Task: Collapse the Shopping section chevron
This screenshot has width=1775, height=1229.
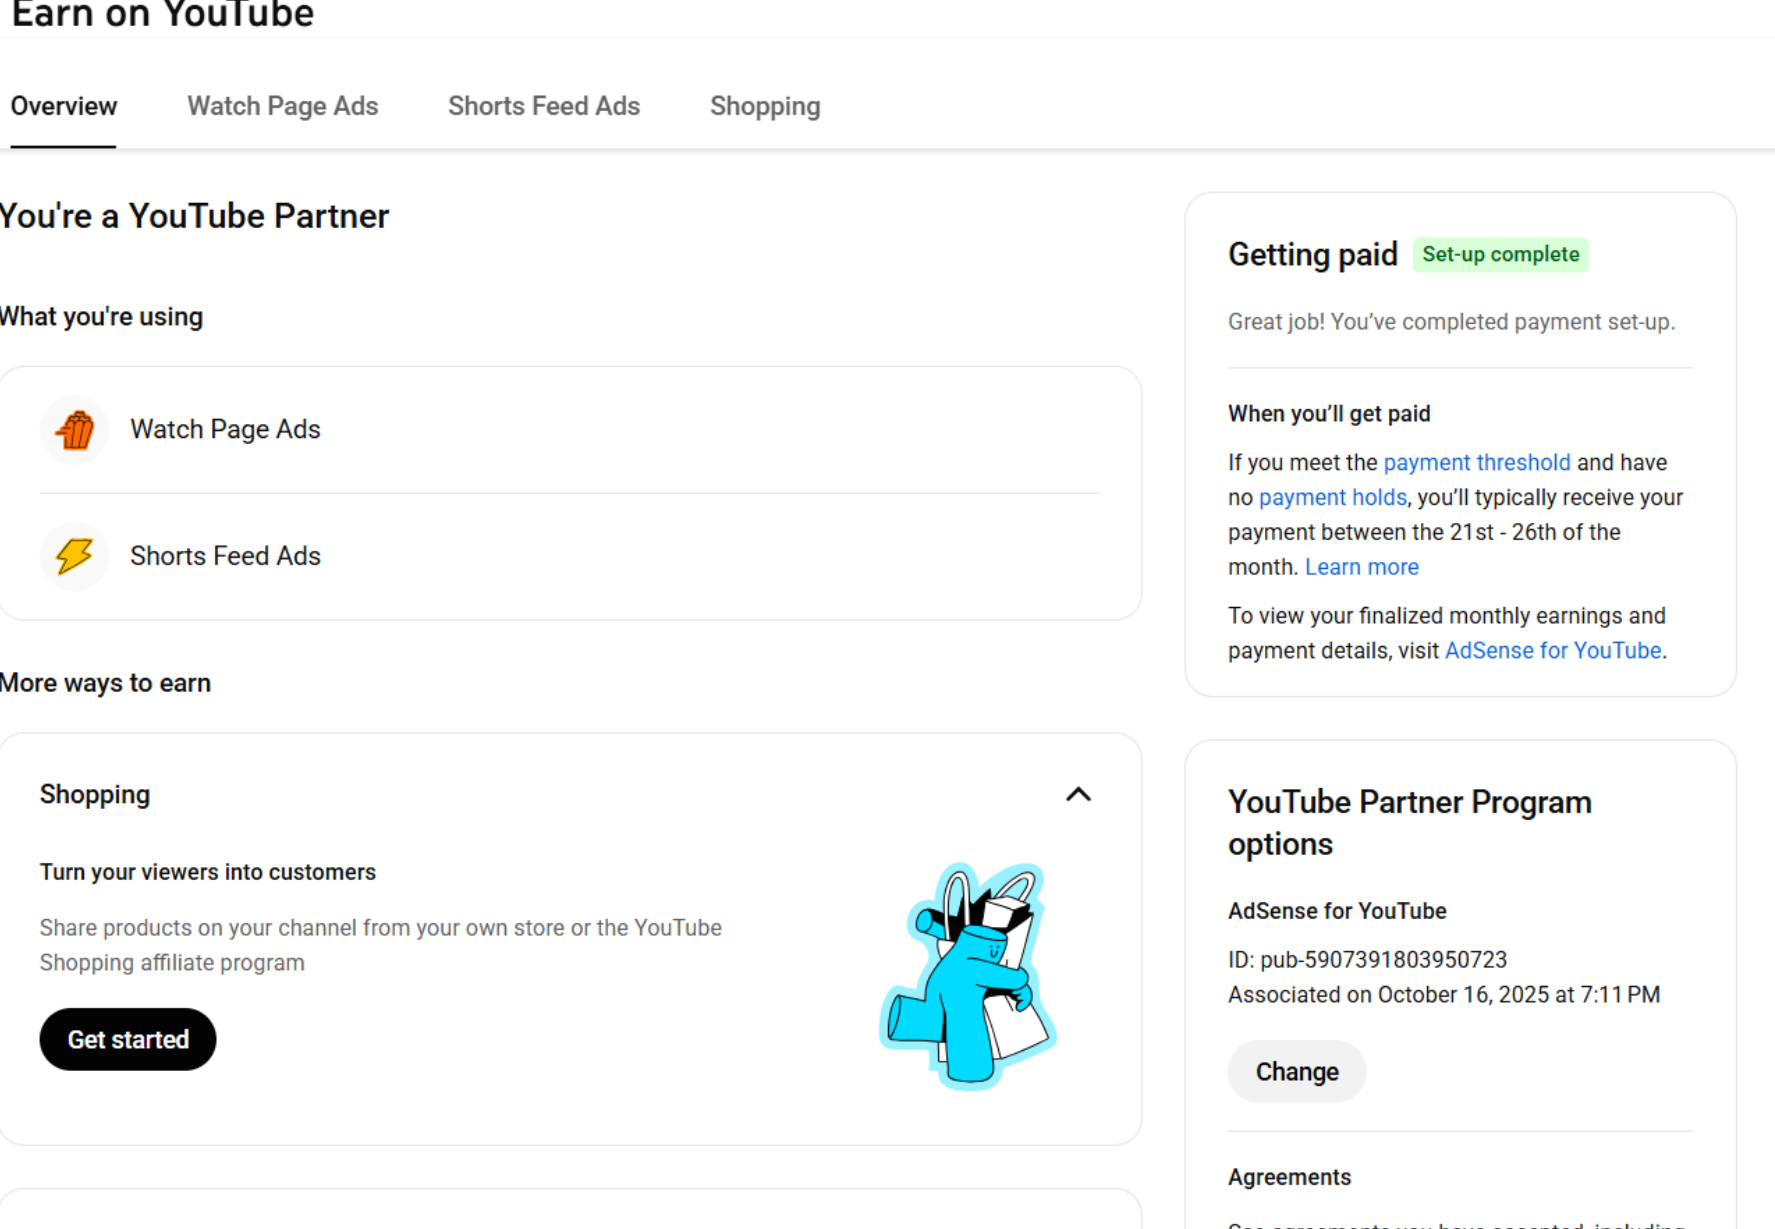Action: coord(1078,795)
